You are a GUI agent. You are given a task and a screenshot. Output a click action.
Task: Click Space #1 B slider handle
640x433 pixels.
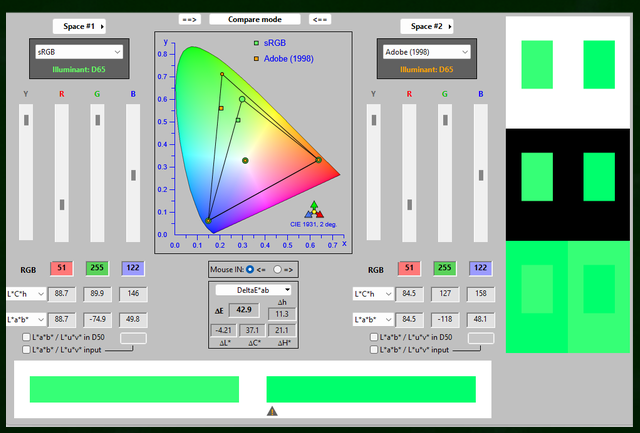[133, 175]
